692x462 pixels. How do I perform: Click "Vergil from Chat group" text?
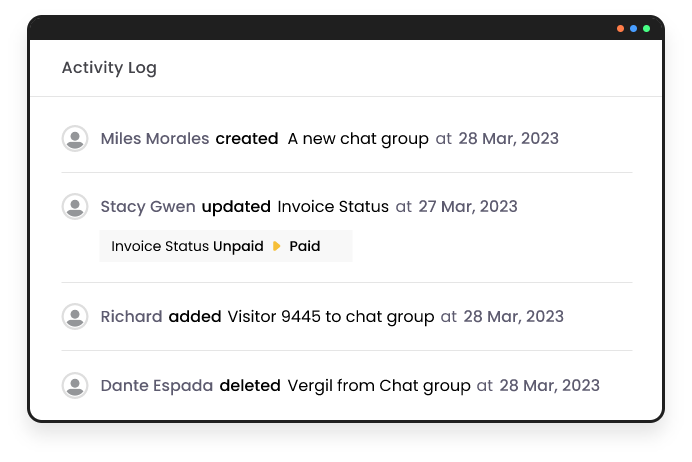tap(379, 385)
